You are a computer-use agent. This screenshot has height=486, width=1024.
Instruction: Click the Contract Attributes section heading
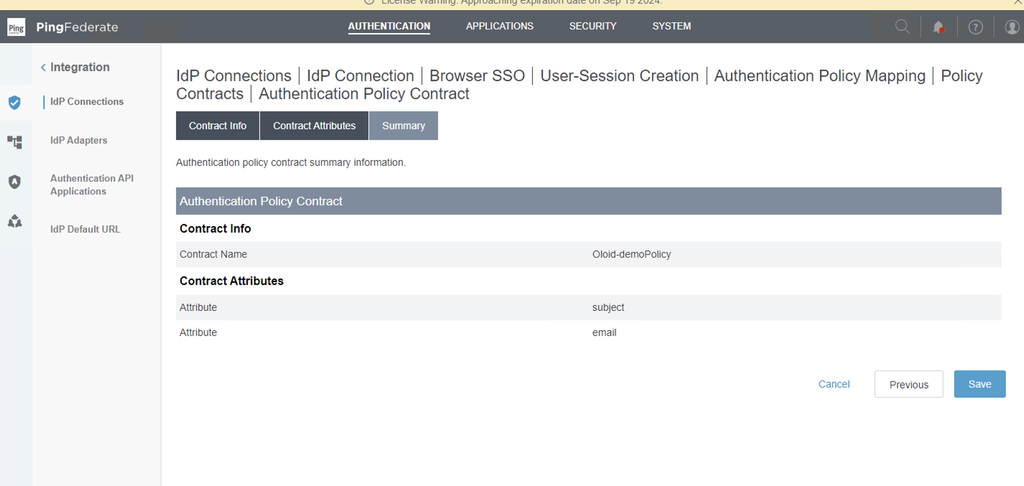tap(232, 281)
